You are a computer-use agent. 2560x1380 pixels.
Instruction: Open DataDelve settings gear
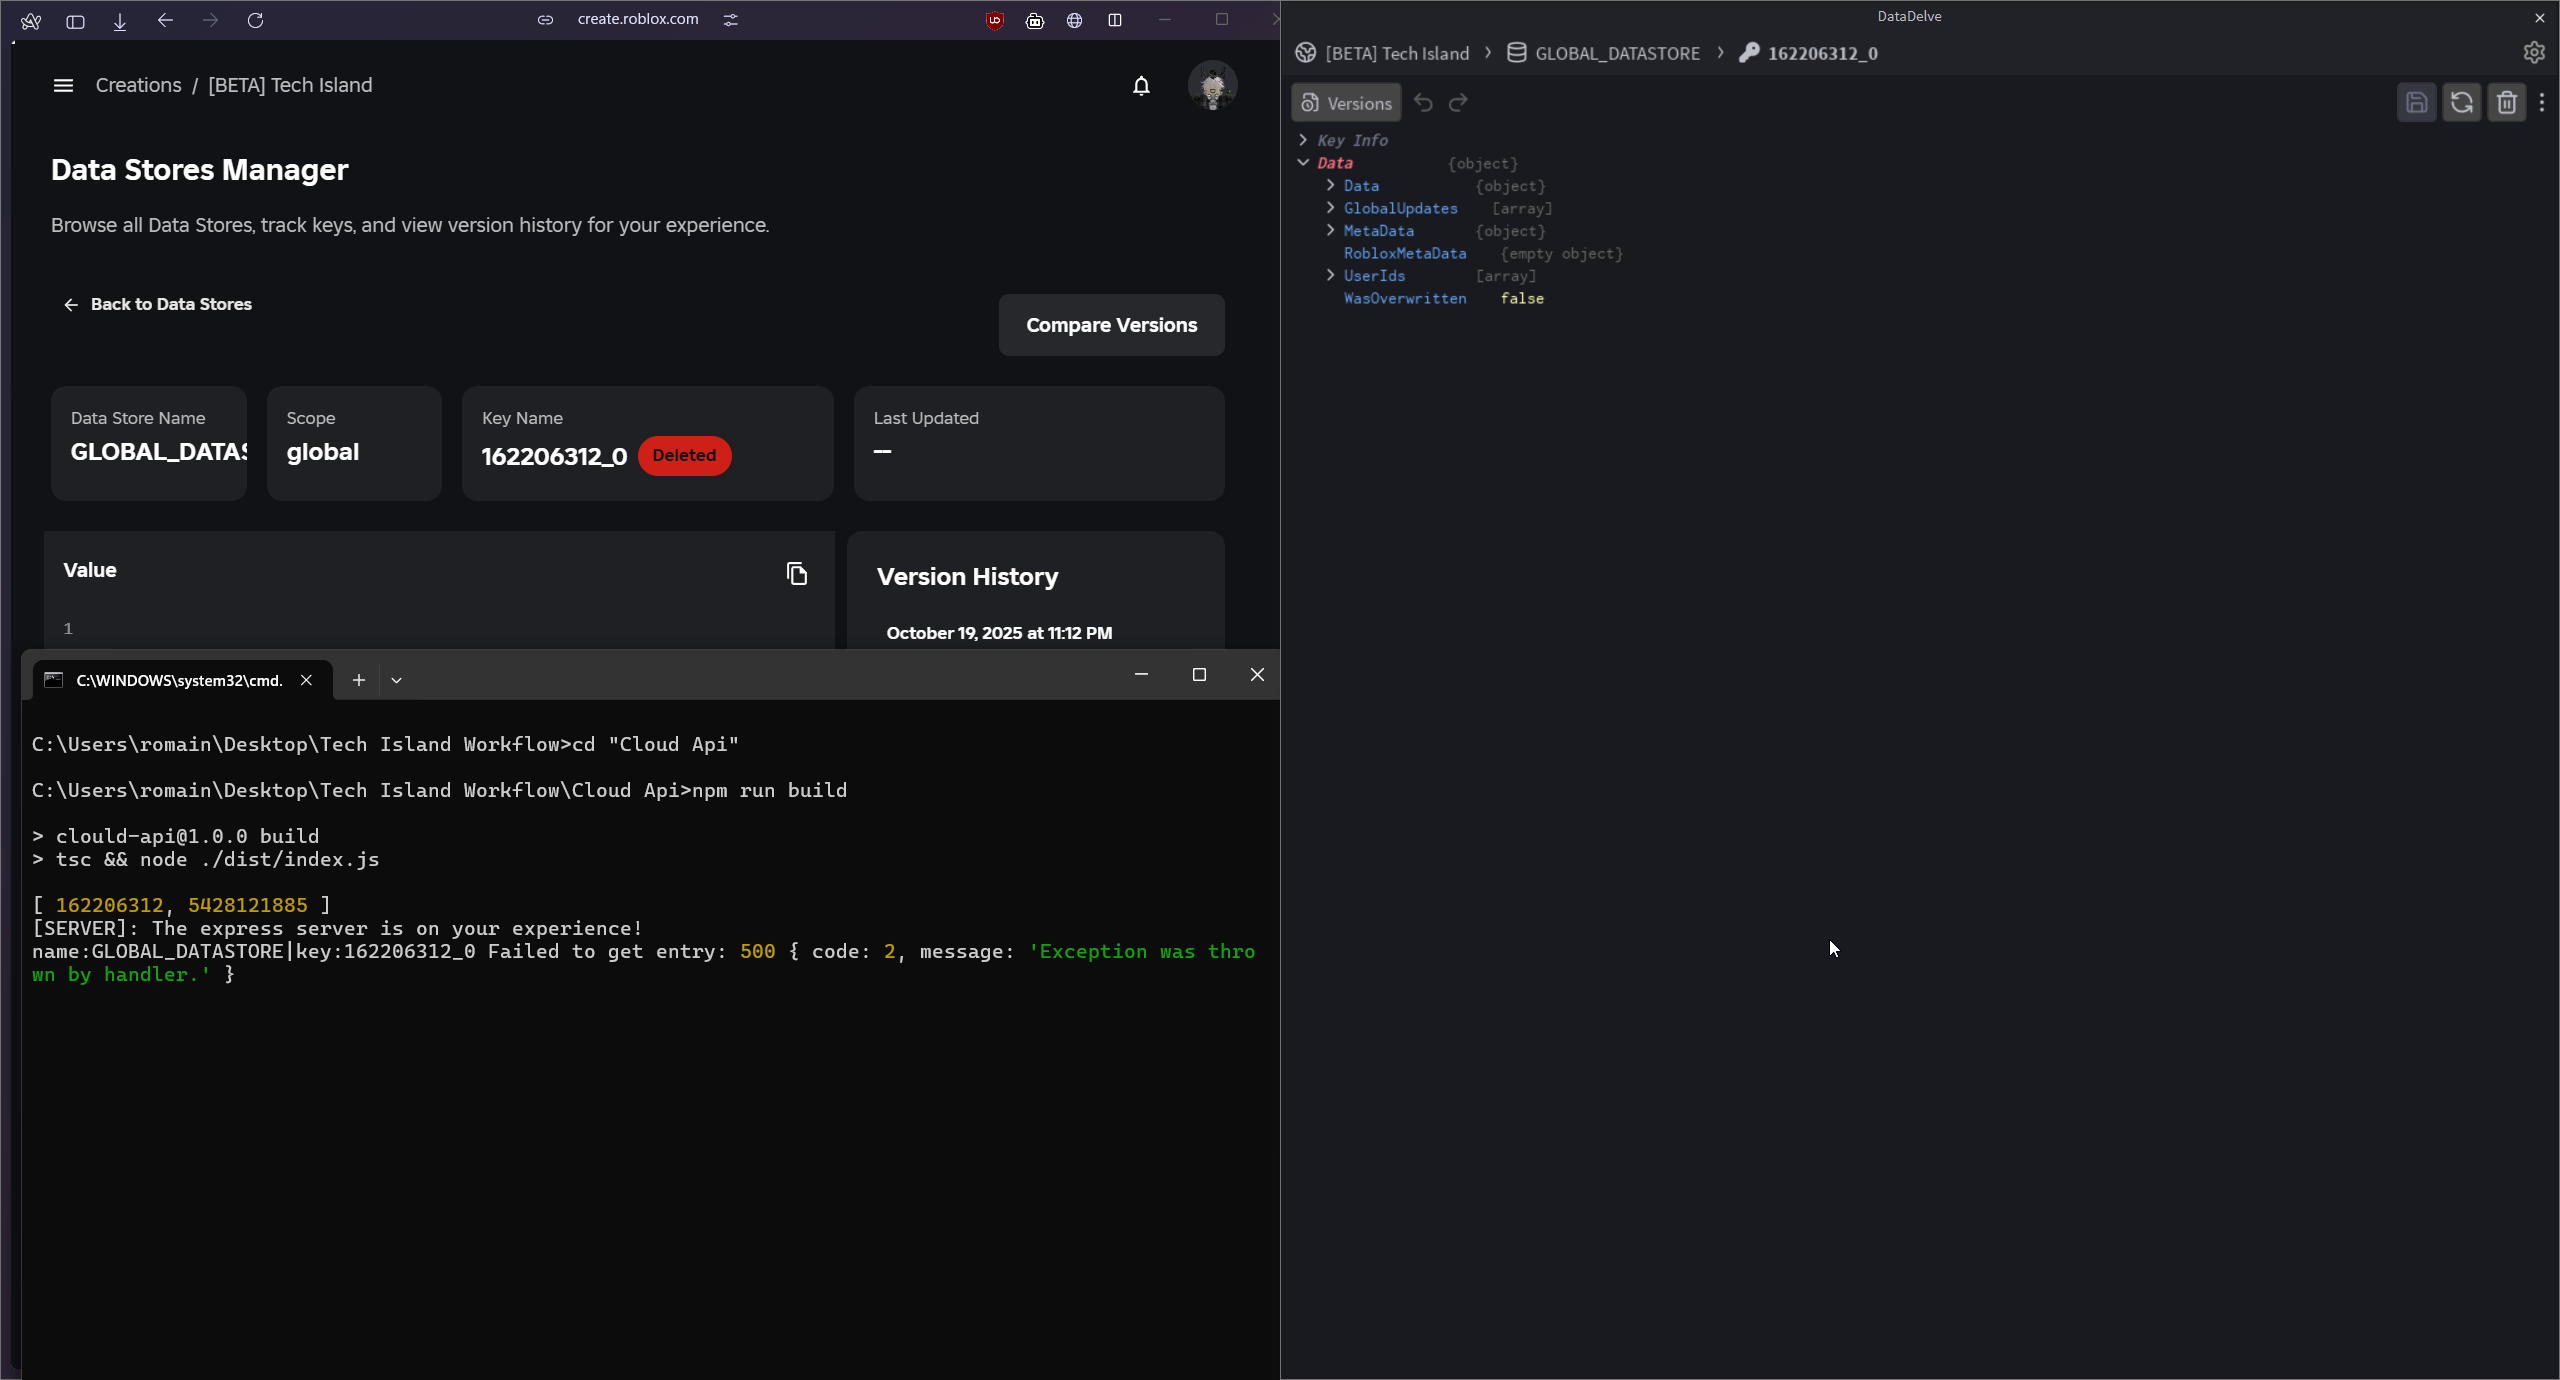click(2534, 53)
